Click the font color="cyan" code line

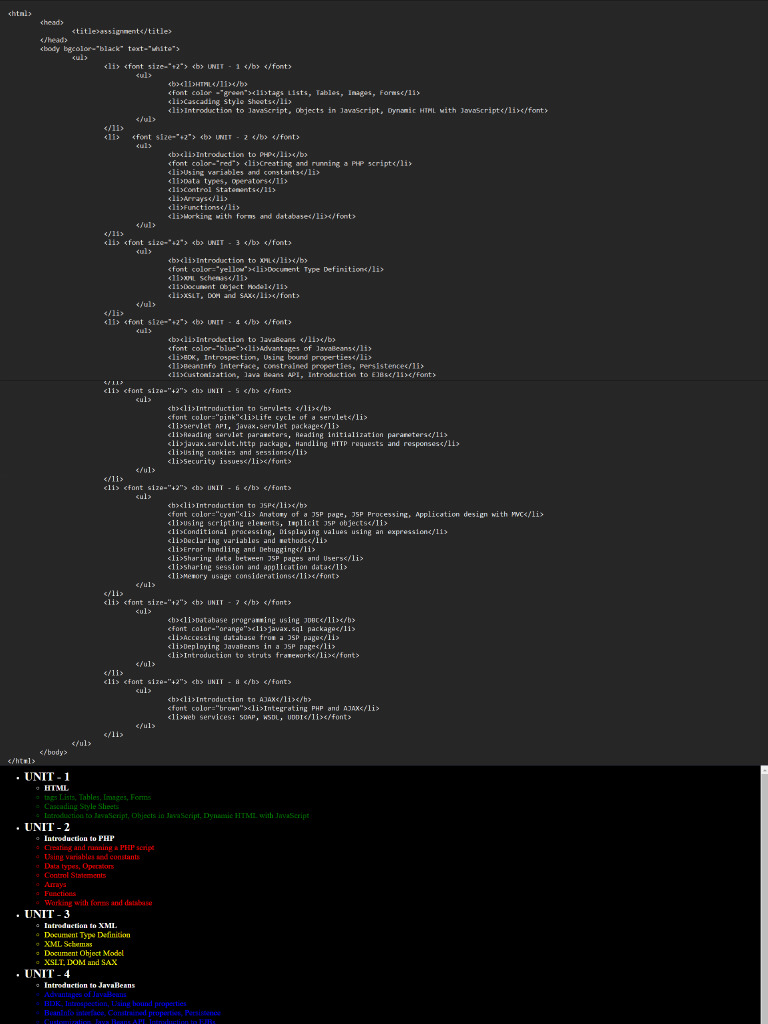pos(355,513)
